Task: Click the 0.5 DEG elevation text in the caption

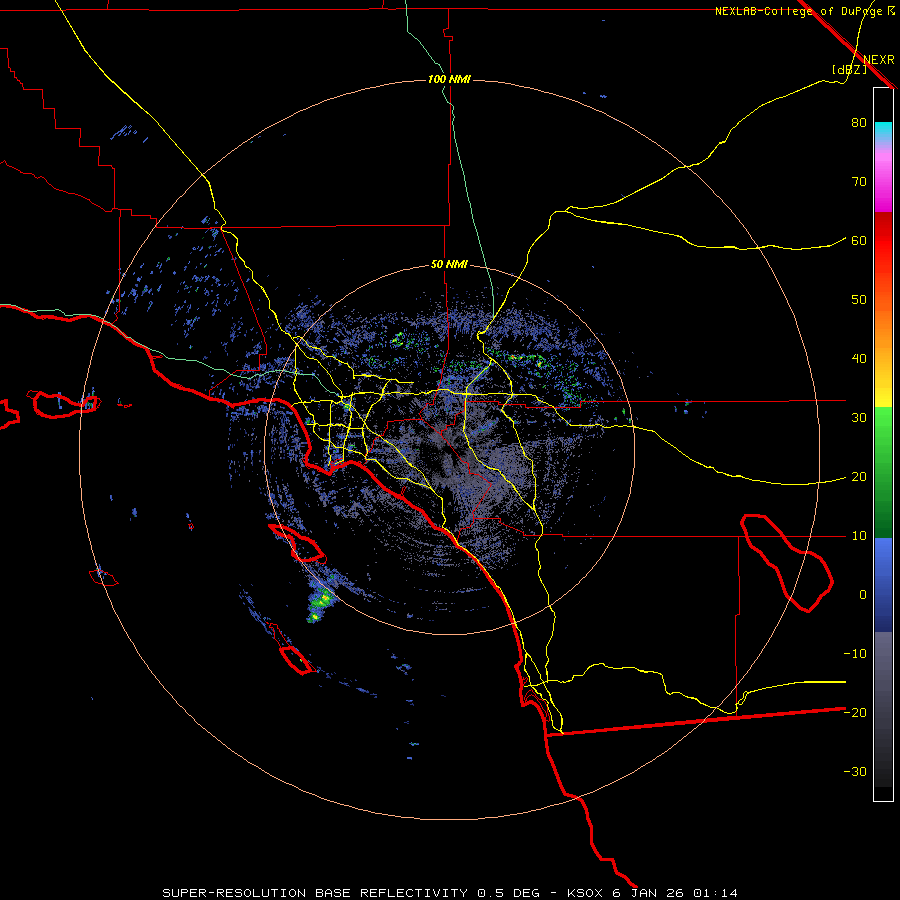Action: pyautogui.click(x=509, y=893)
